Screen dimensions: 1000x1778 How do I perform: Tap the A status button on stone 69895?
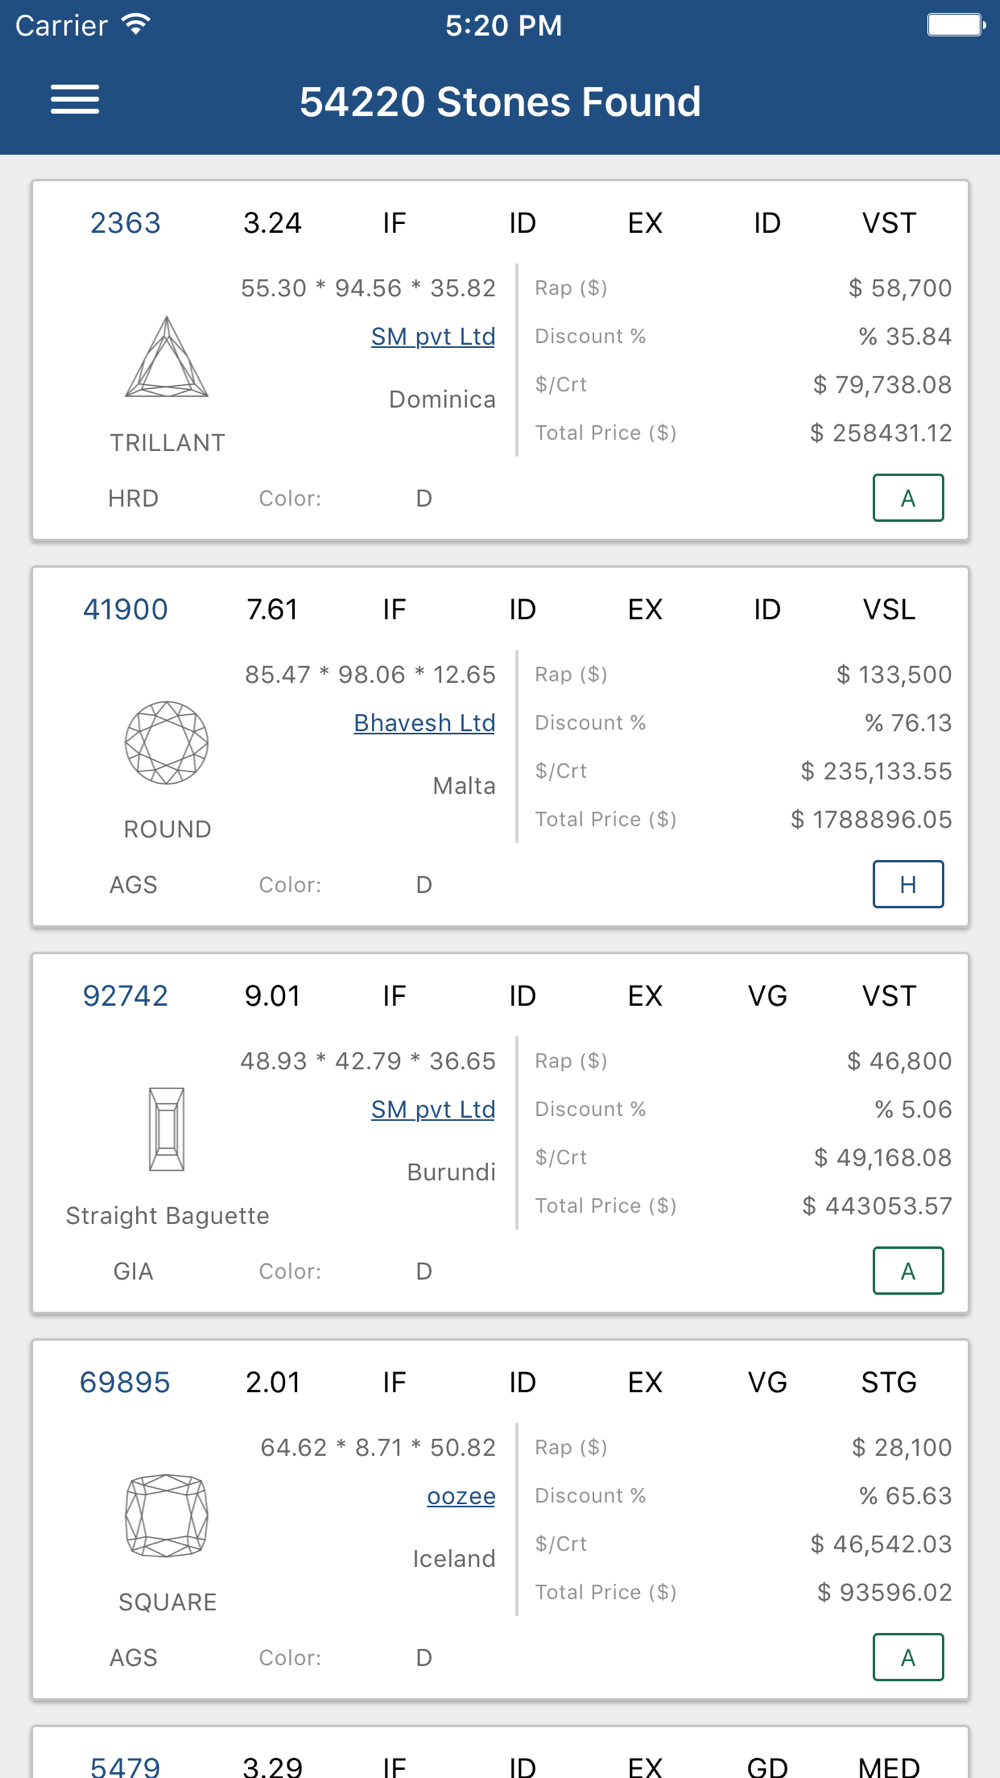[x=908, y=1657]
